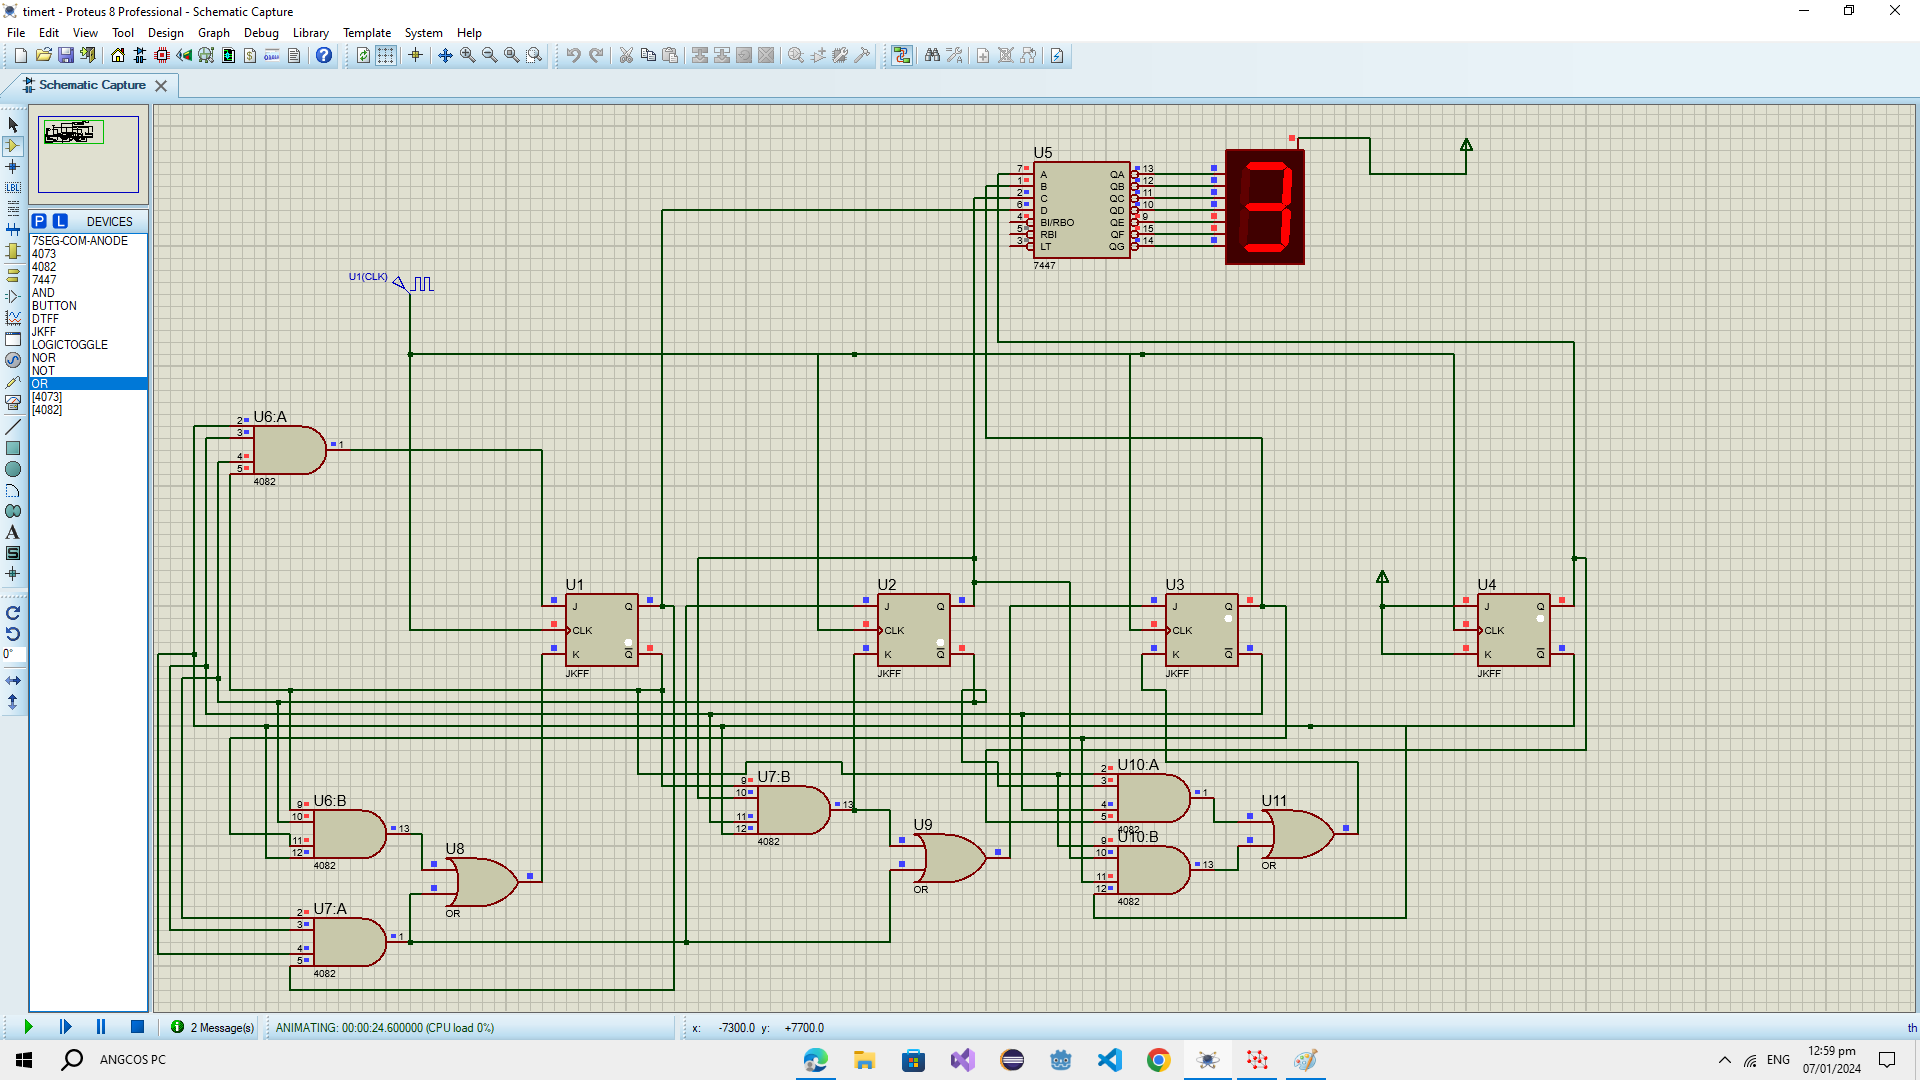Viewport: 1920px width, 1080px height.
Task: Open the Library menu
Action: (x=310, y=33)
